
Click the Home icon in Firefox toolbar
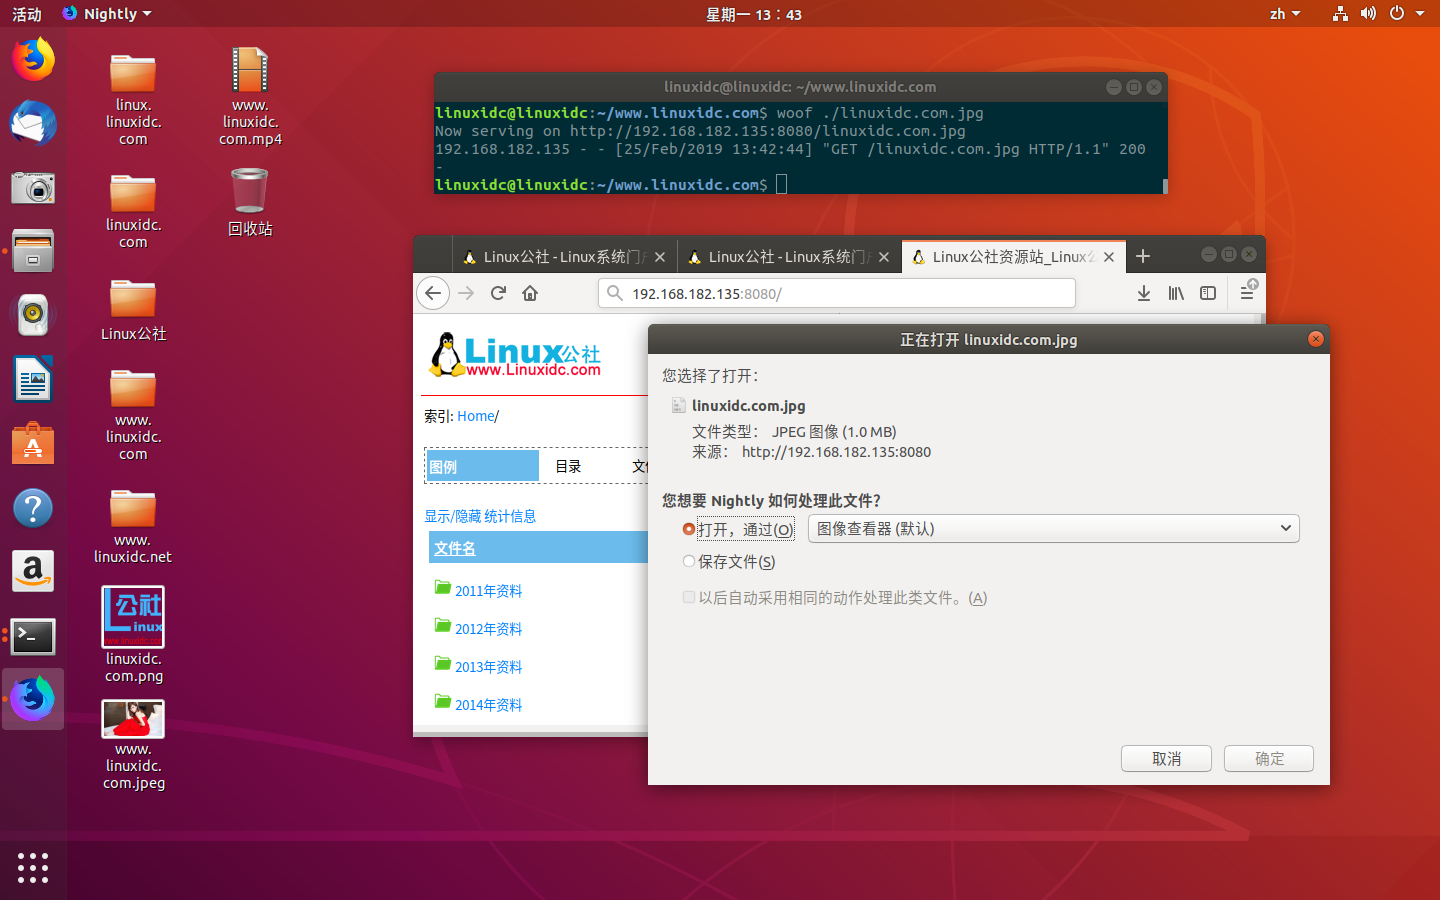point(530,292)
